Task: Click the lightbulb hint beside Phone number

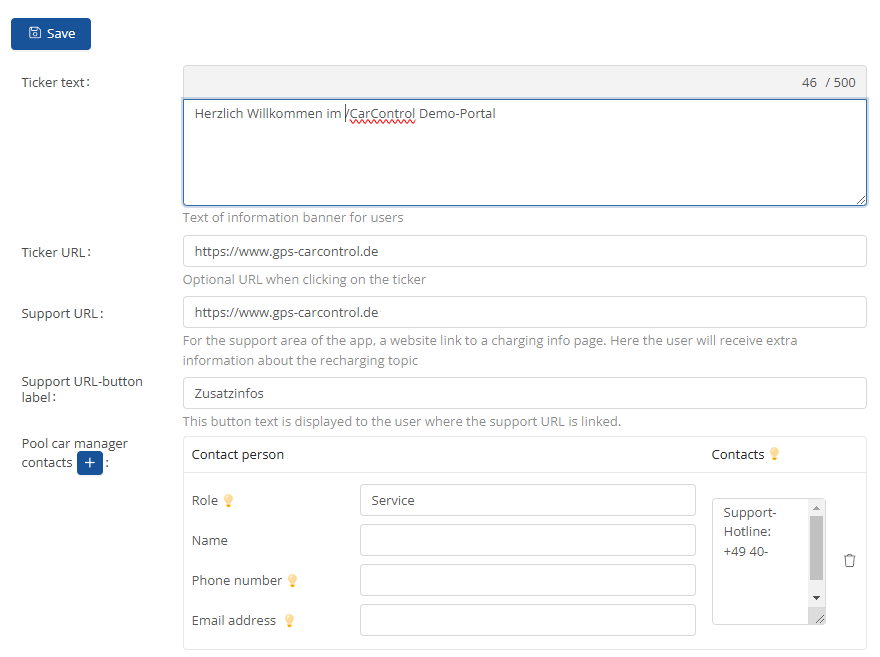Action: click(292, 580)
